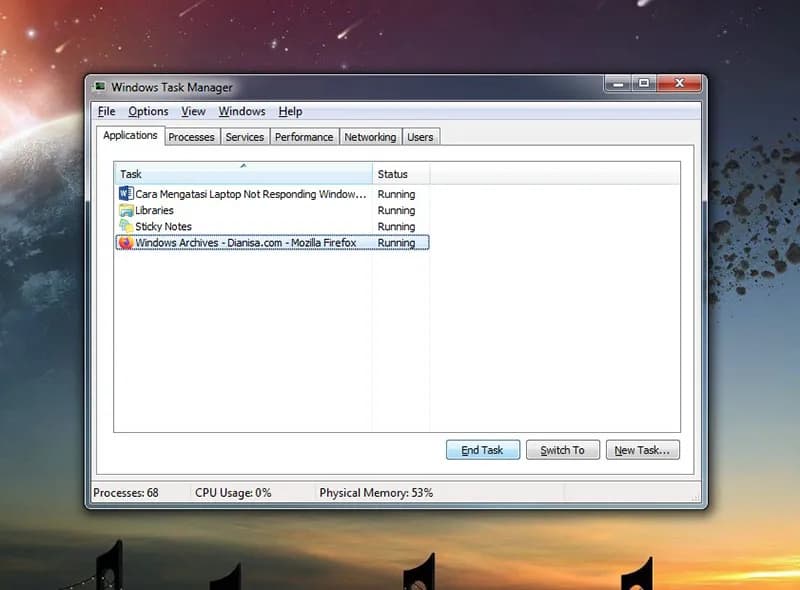Image resolution: width=800 pixels, height=590 pixels.
Task: Switch to the Services tab
Action: [x=244, y=137]
